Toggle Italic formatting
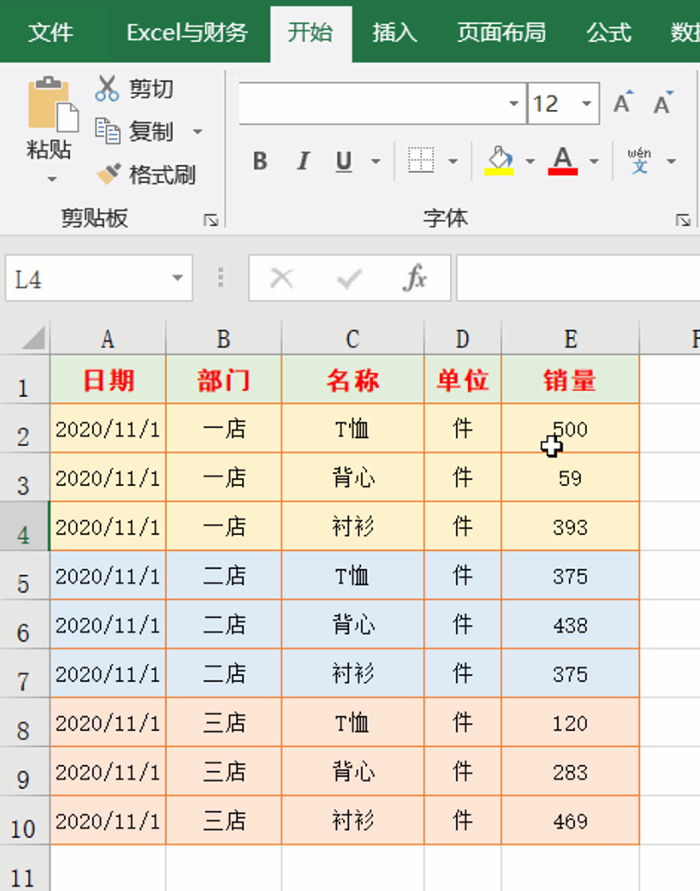 click(x=303, y=161)
